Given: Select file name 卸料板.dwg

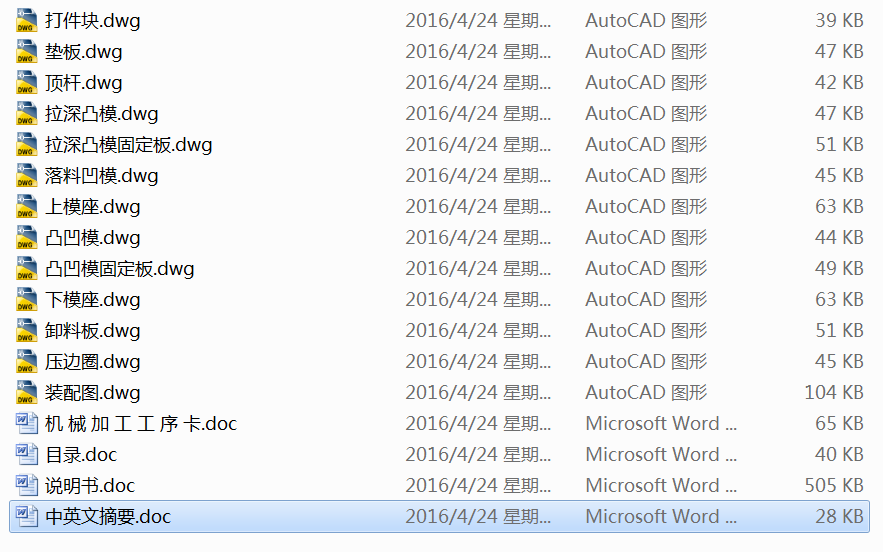Looking at the screenshot, I should tap(92, 331).
